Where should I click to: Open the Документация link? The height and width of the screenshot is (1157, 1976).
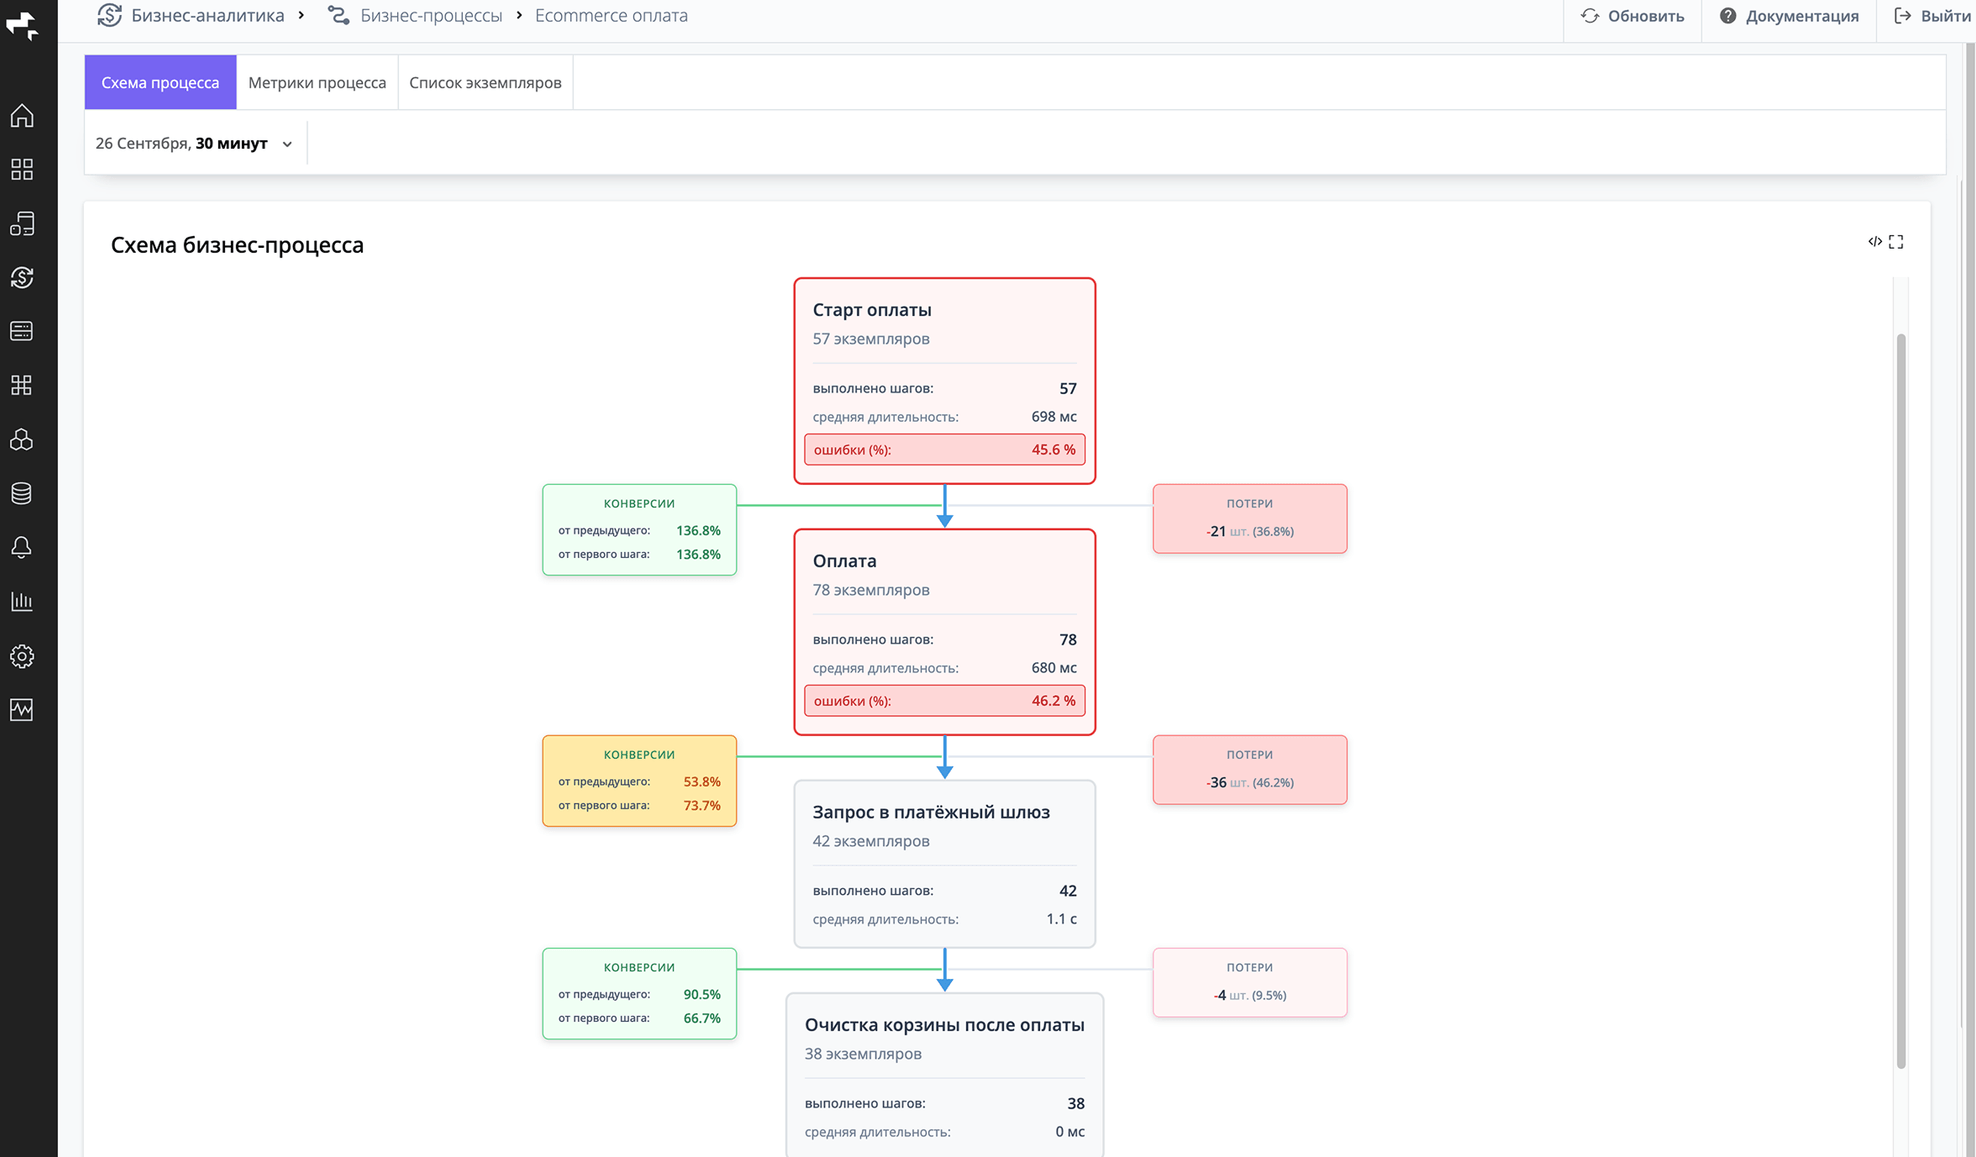point(1789,16)
